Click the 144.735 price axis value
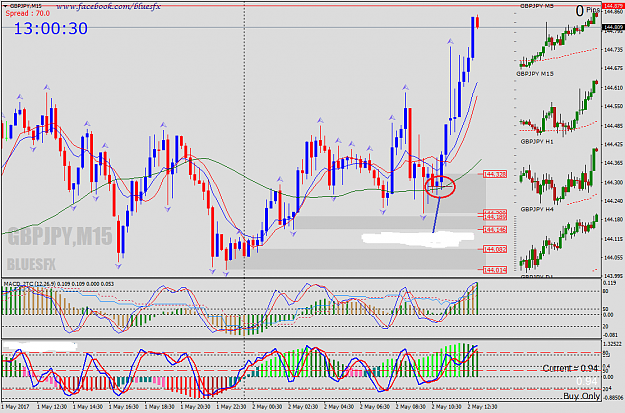The image size is (625, 413). click(613, 50)
